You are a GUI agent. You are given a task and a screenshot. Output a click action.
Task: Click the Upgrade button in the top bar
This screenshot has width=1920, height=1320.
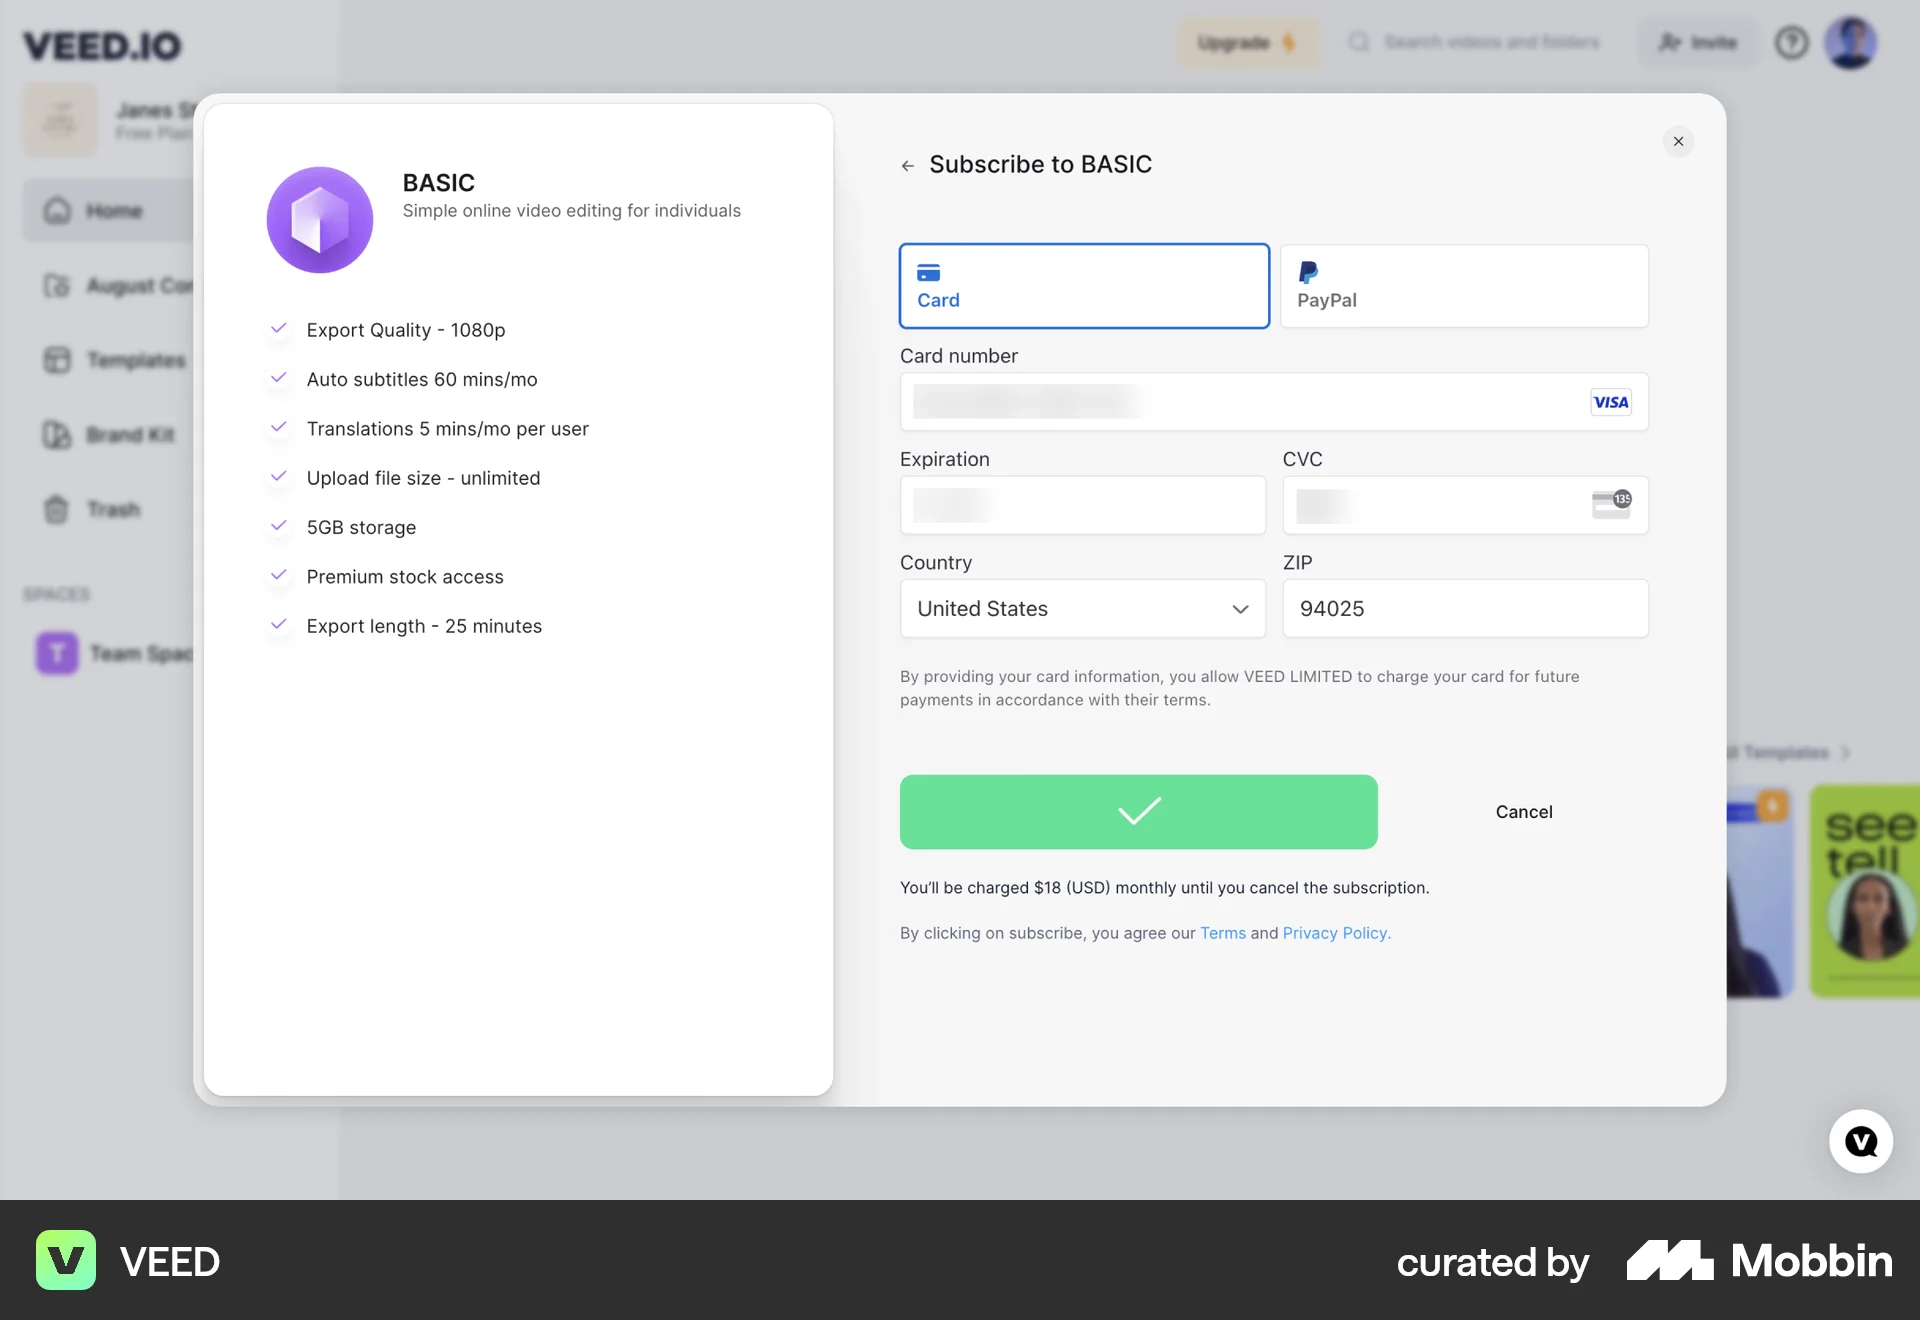tap(1248, 42)
